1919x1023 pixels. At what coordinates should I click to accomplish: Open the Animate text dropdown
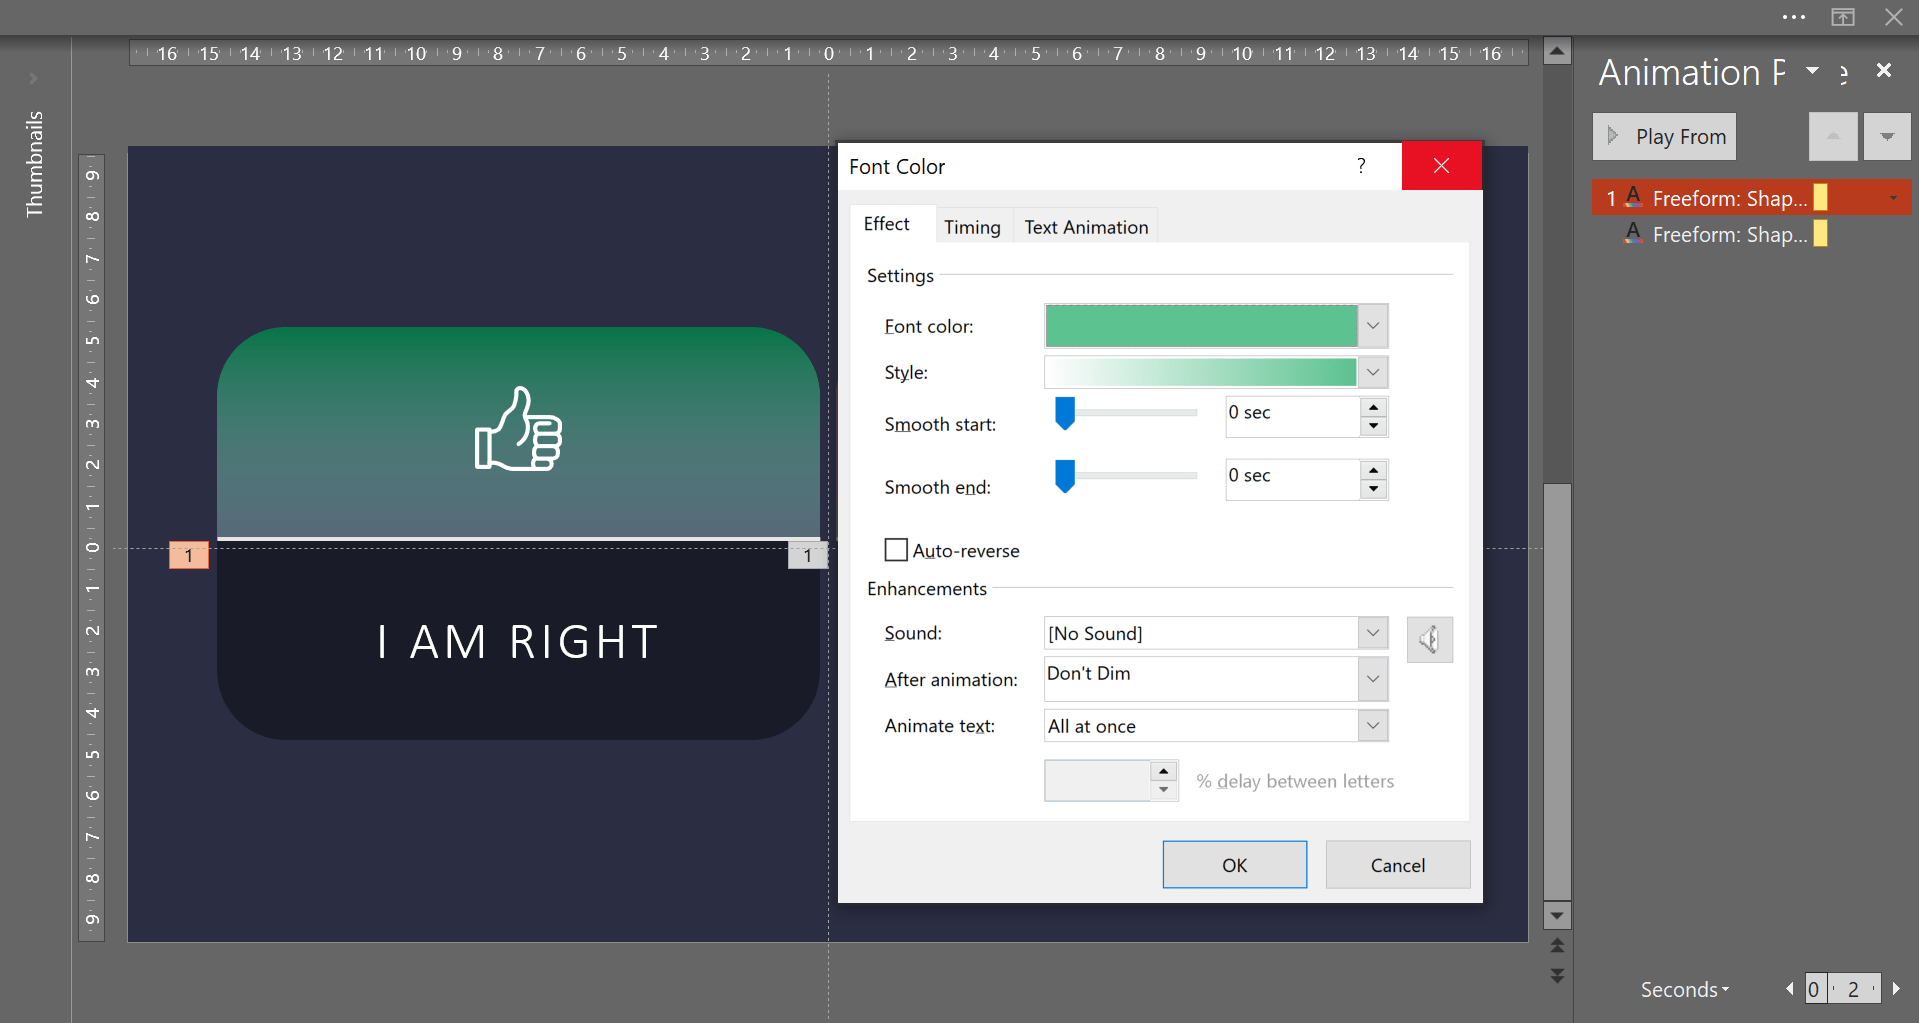tap(1373, 726)
